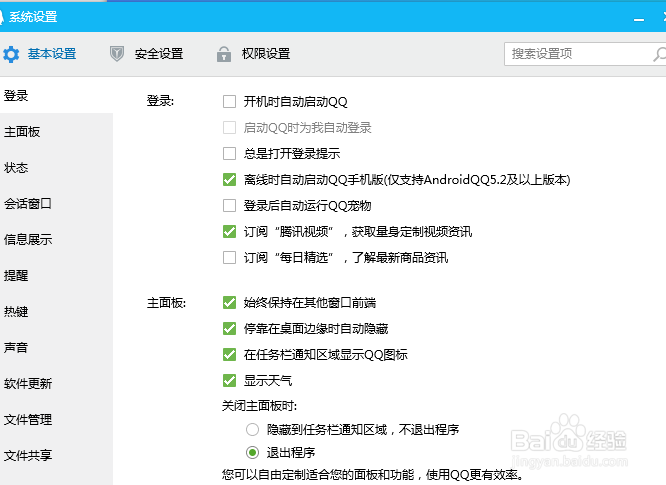Disable 停靠在桌面边缘时自动隐藏
The image size is (666, 485).
pos(229,328)
